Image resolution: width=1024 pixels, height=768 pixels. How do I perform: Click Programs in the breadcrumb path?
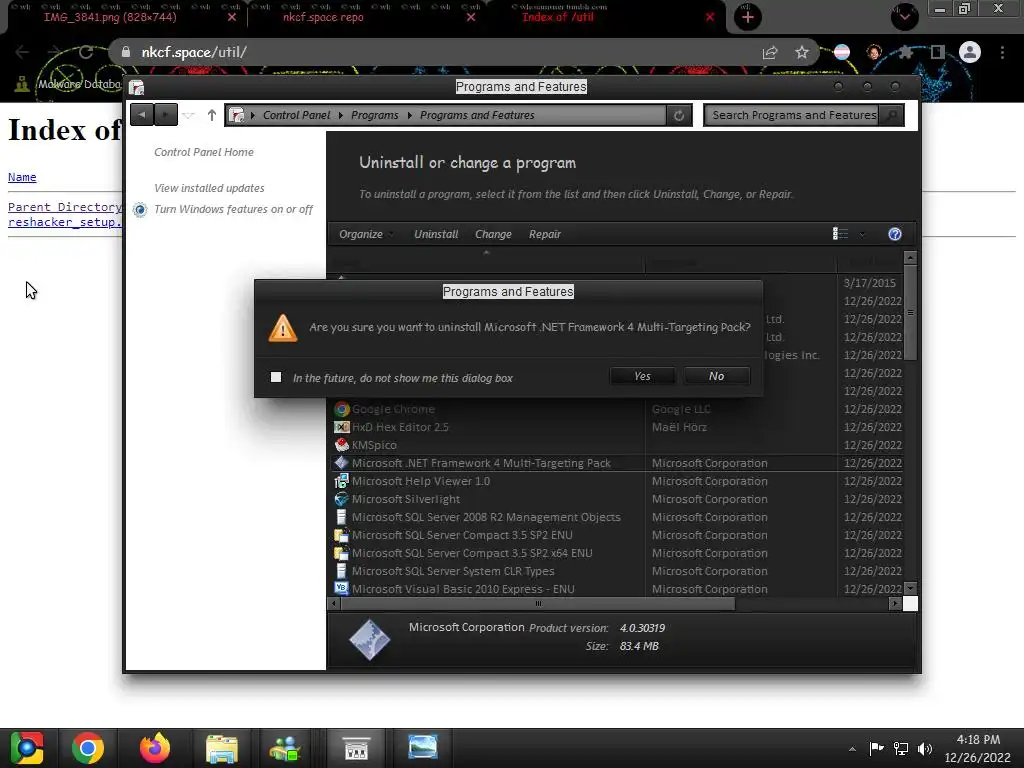374,115
